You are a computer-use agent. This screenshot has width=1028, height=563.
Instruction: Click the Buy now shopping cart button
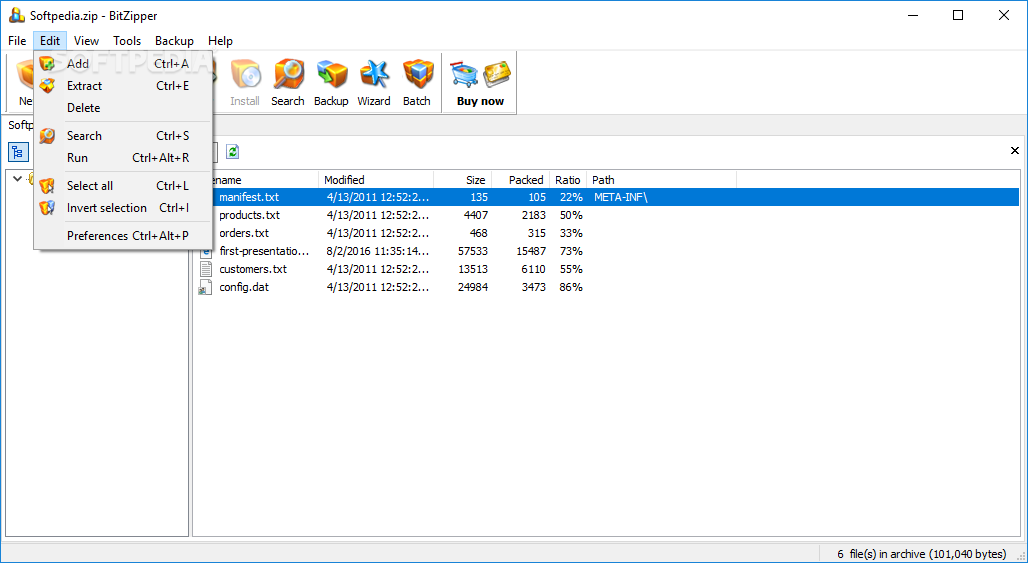(x=481, y=83)
